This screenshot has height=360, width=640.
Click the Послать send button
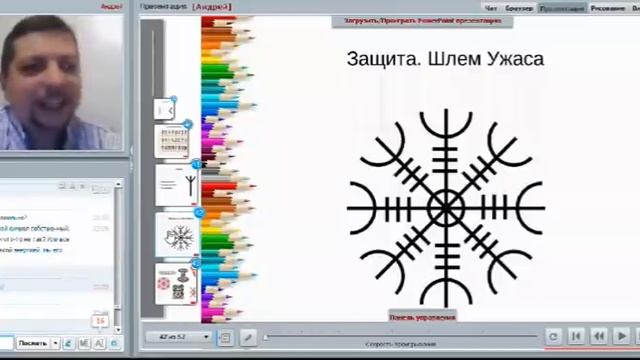point(33,343)
